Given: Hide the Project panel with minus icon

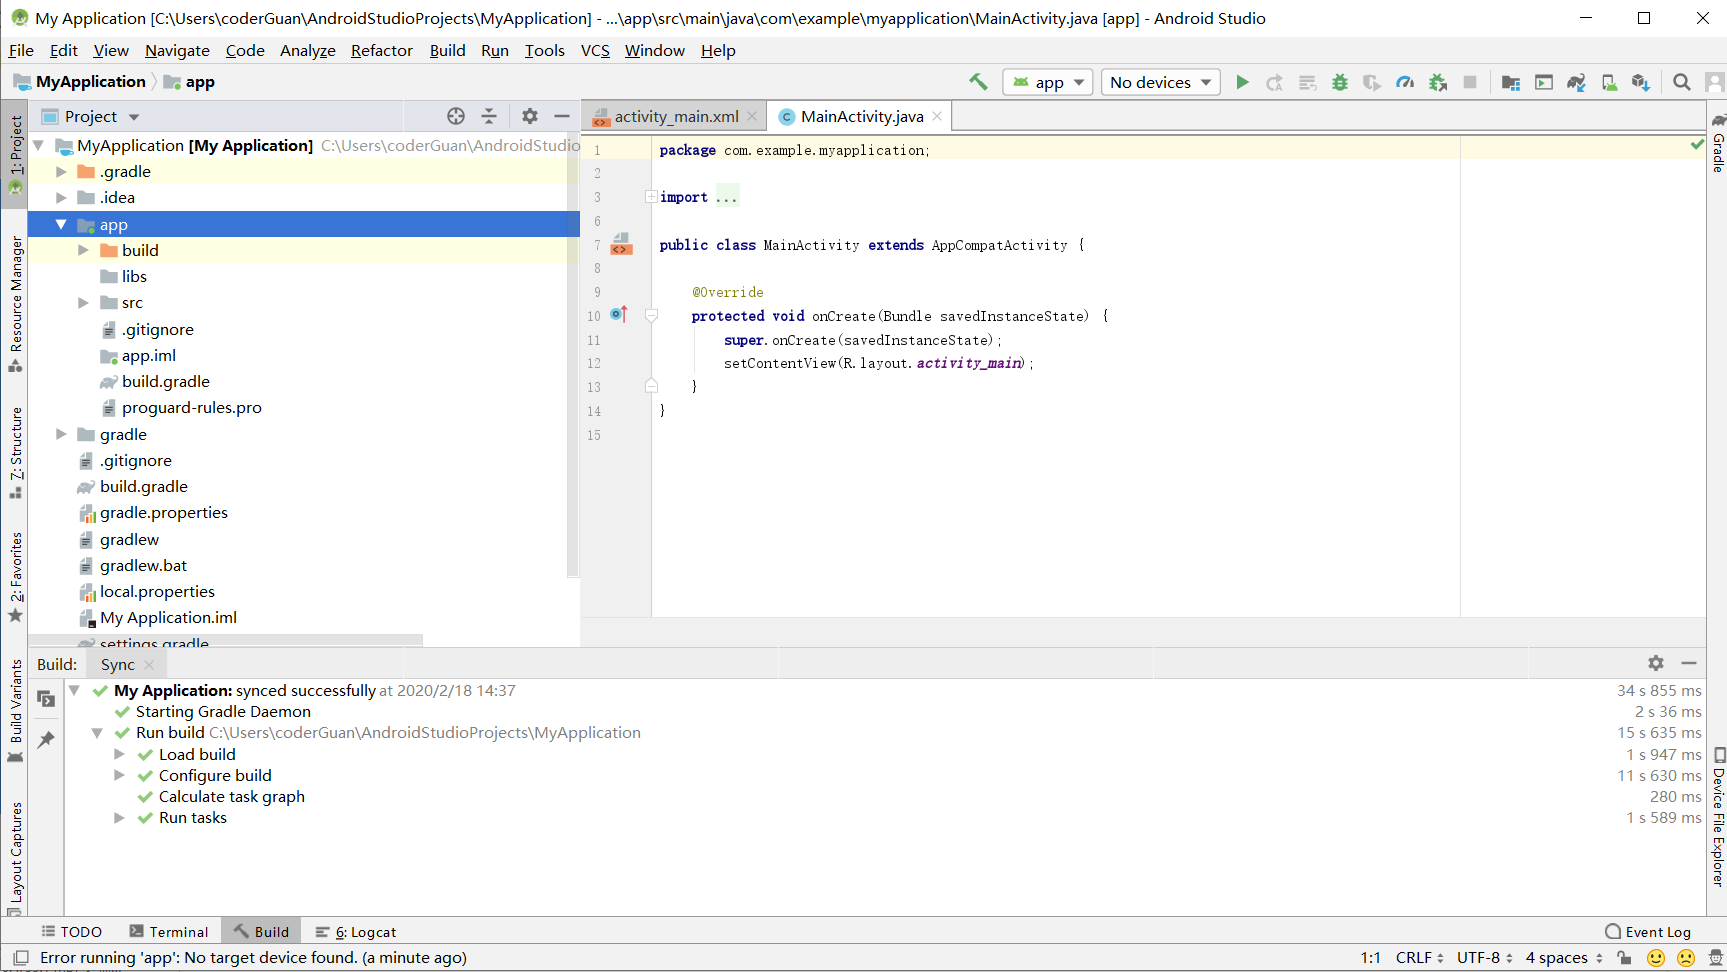Looking at the screenshot, I should (562, 116).
